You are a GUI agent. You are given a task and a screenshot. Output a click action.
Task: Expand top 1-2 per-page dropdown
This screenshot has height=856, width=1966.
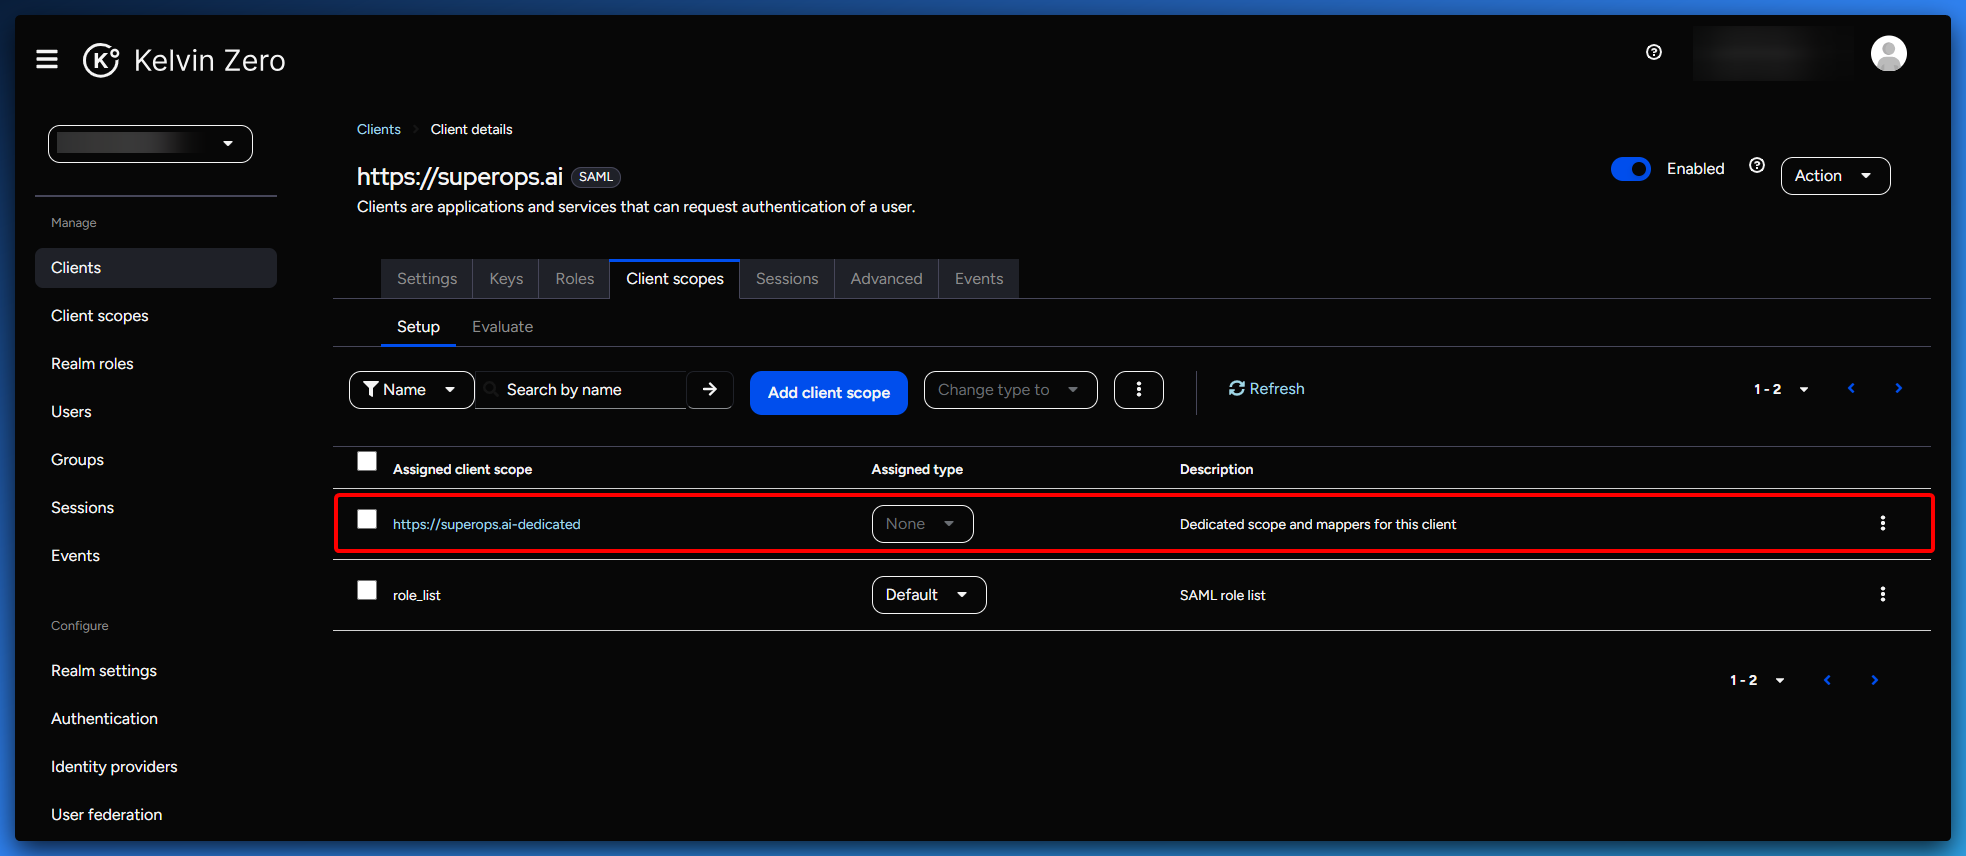(1781, 389)
